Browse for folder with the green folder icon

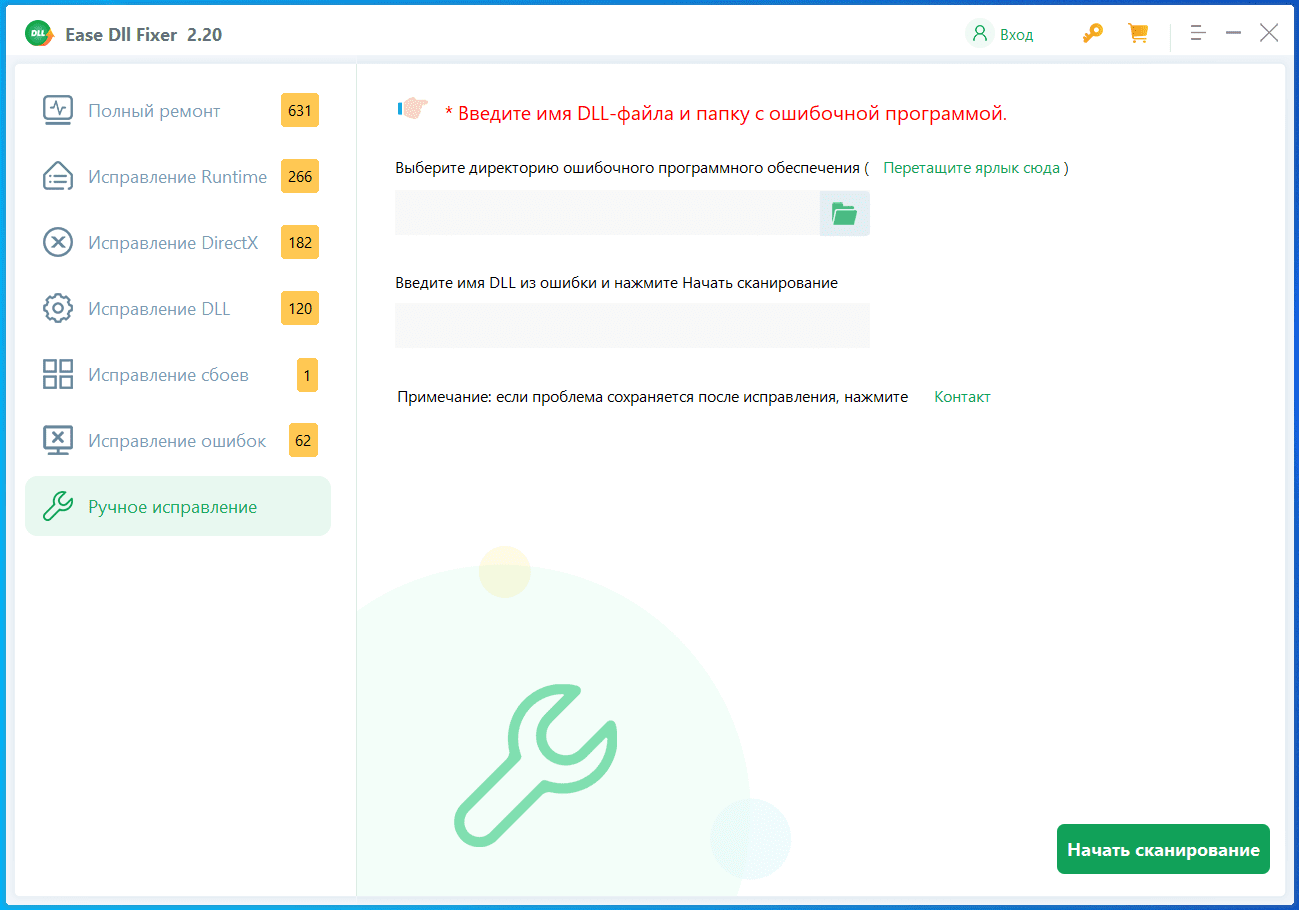845,213
